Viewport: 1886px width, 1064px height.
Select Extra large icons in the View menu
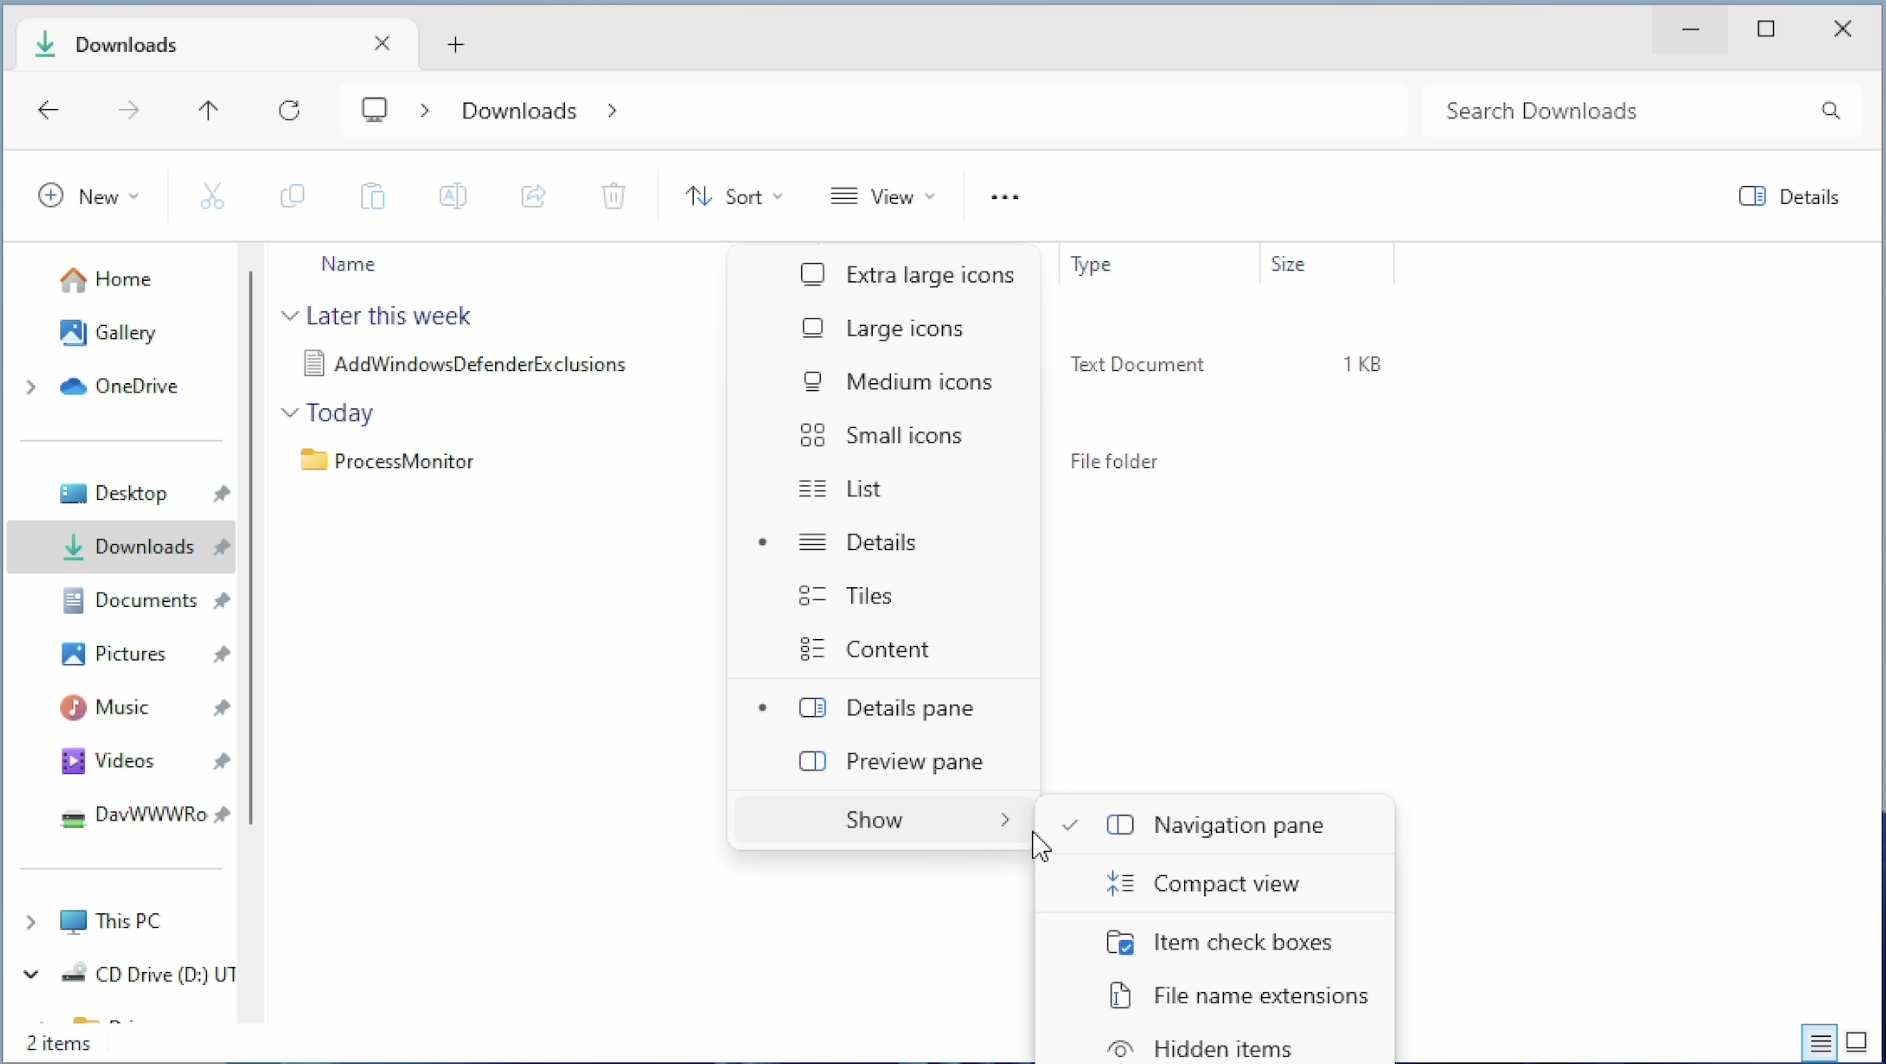click(929, 275)
